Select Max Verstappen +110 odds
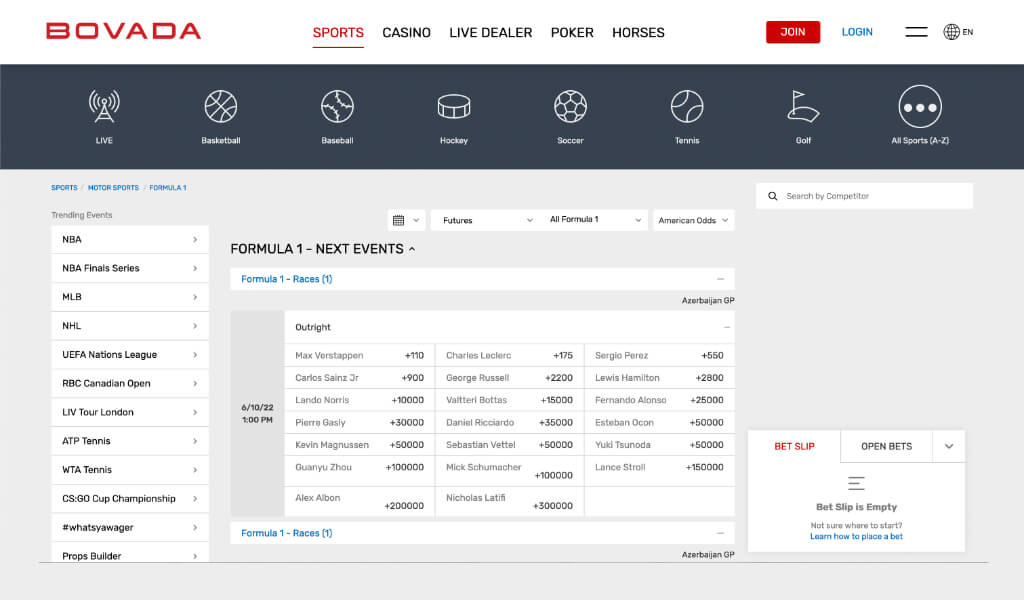 coord(360,356)
